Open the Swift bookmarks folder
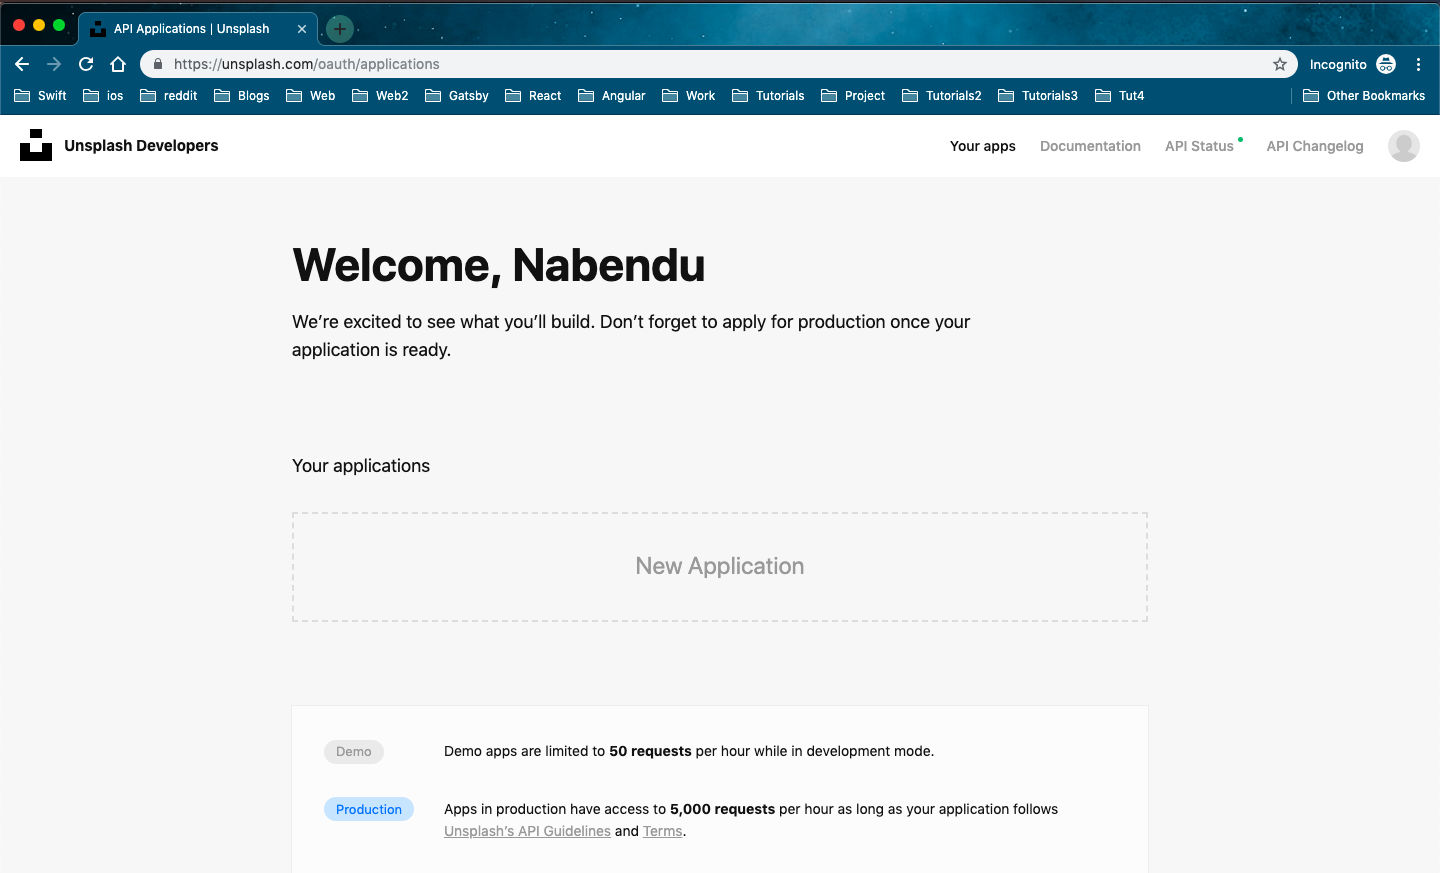 40,96
